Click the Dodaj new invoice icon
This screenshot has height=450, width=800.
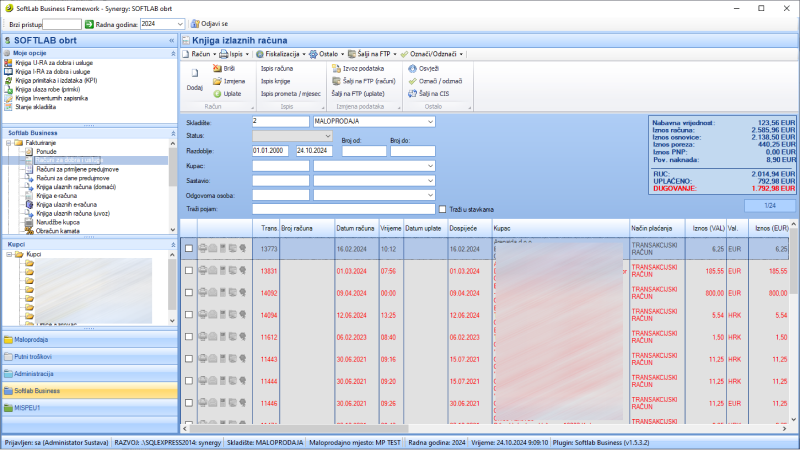194,77
